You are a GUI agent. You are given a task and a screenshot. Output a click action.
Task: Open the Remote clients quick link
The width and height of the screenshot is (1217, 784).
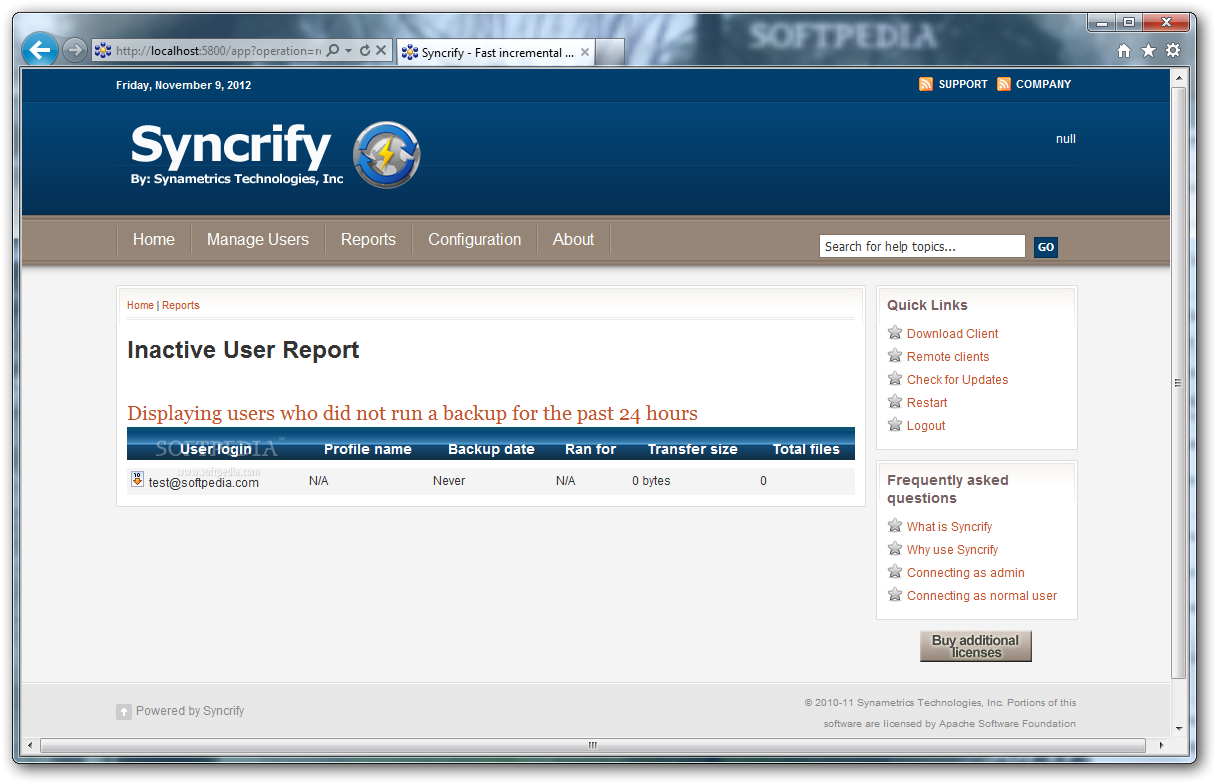point(948,357)
